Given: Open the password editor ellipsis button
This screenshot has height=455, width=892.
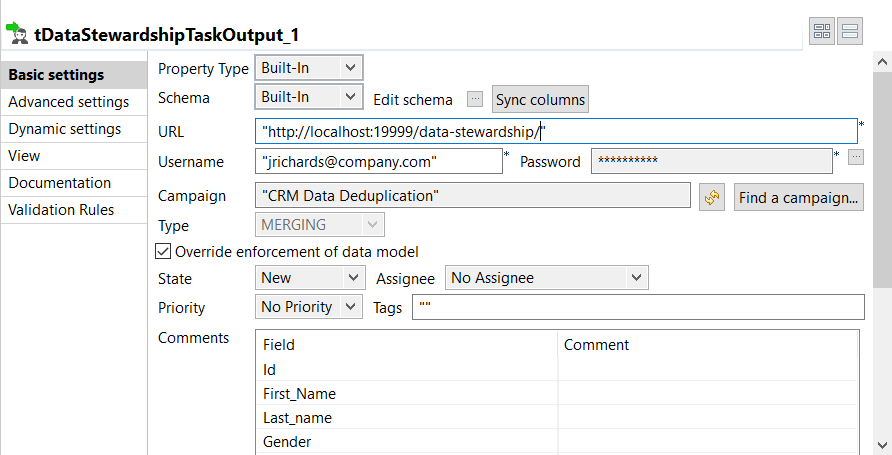Looking at the screenshot, I should (x=855, y=157).
